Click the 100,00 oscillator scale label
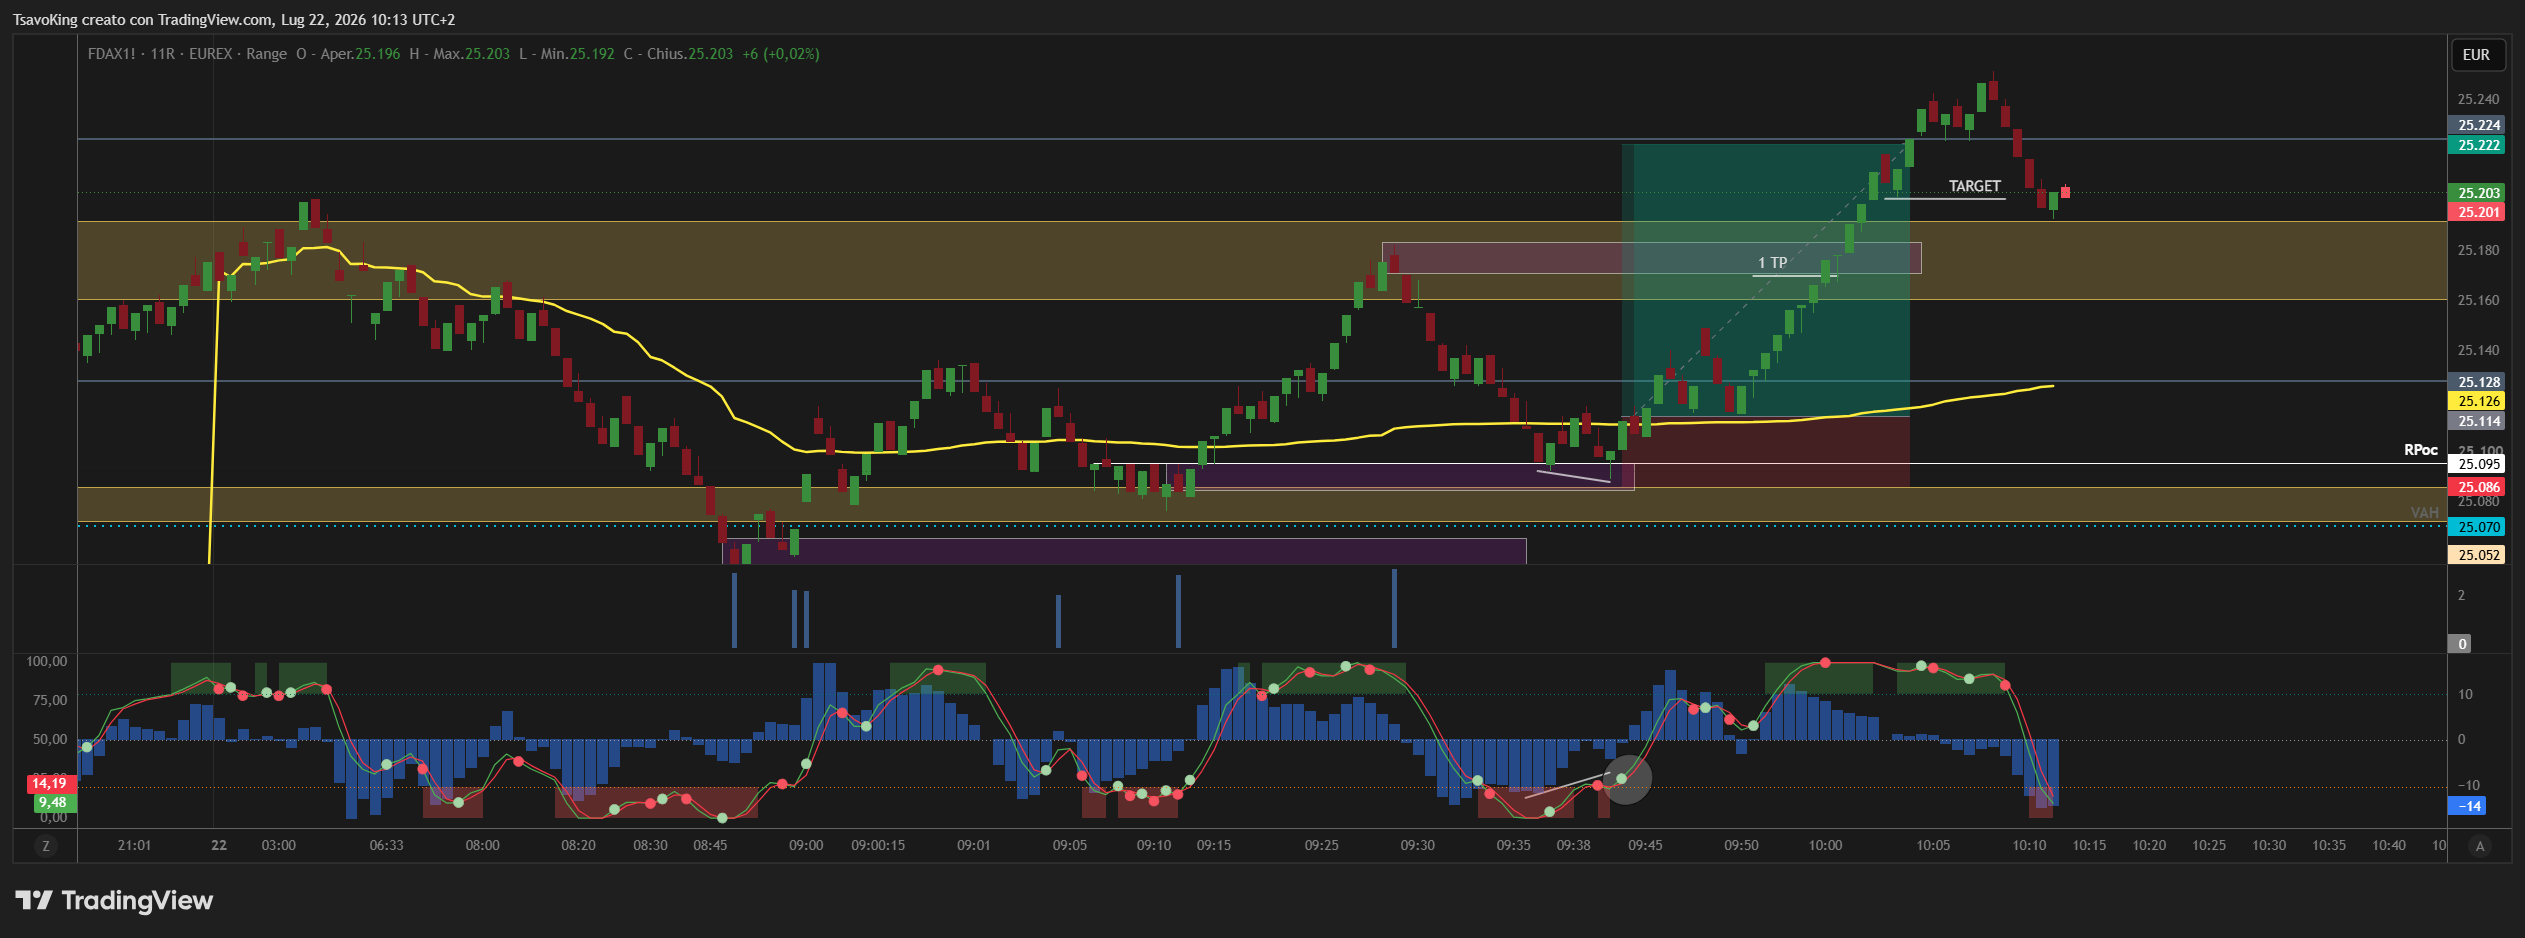 pos(47,662)
